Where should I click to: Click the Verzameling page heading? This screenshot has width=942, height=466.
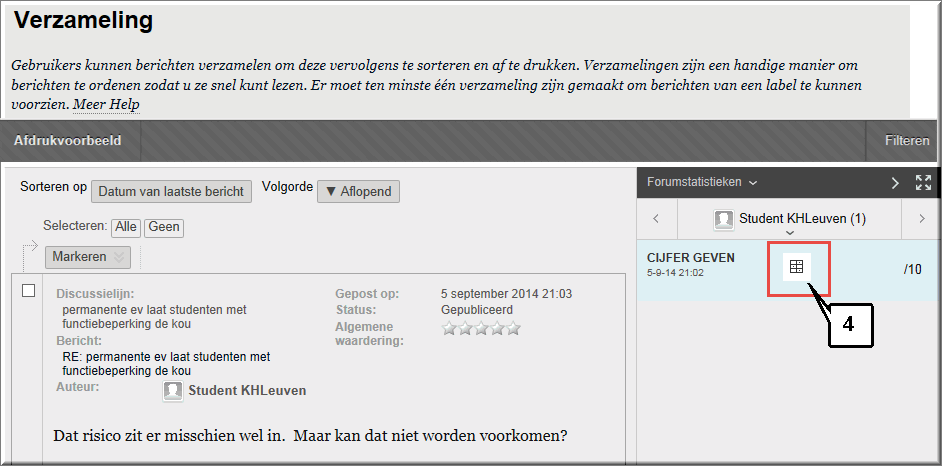pyautogui.click(x=84, y=20)
